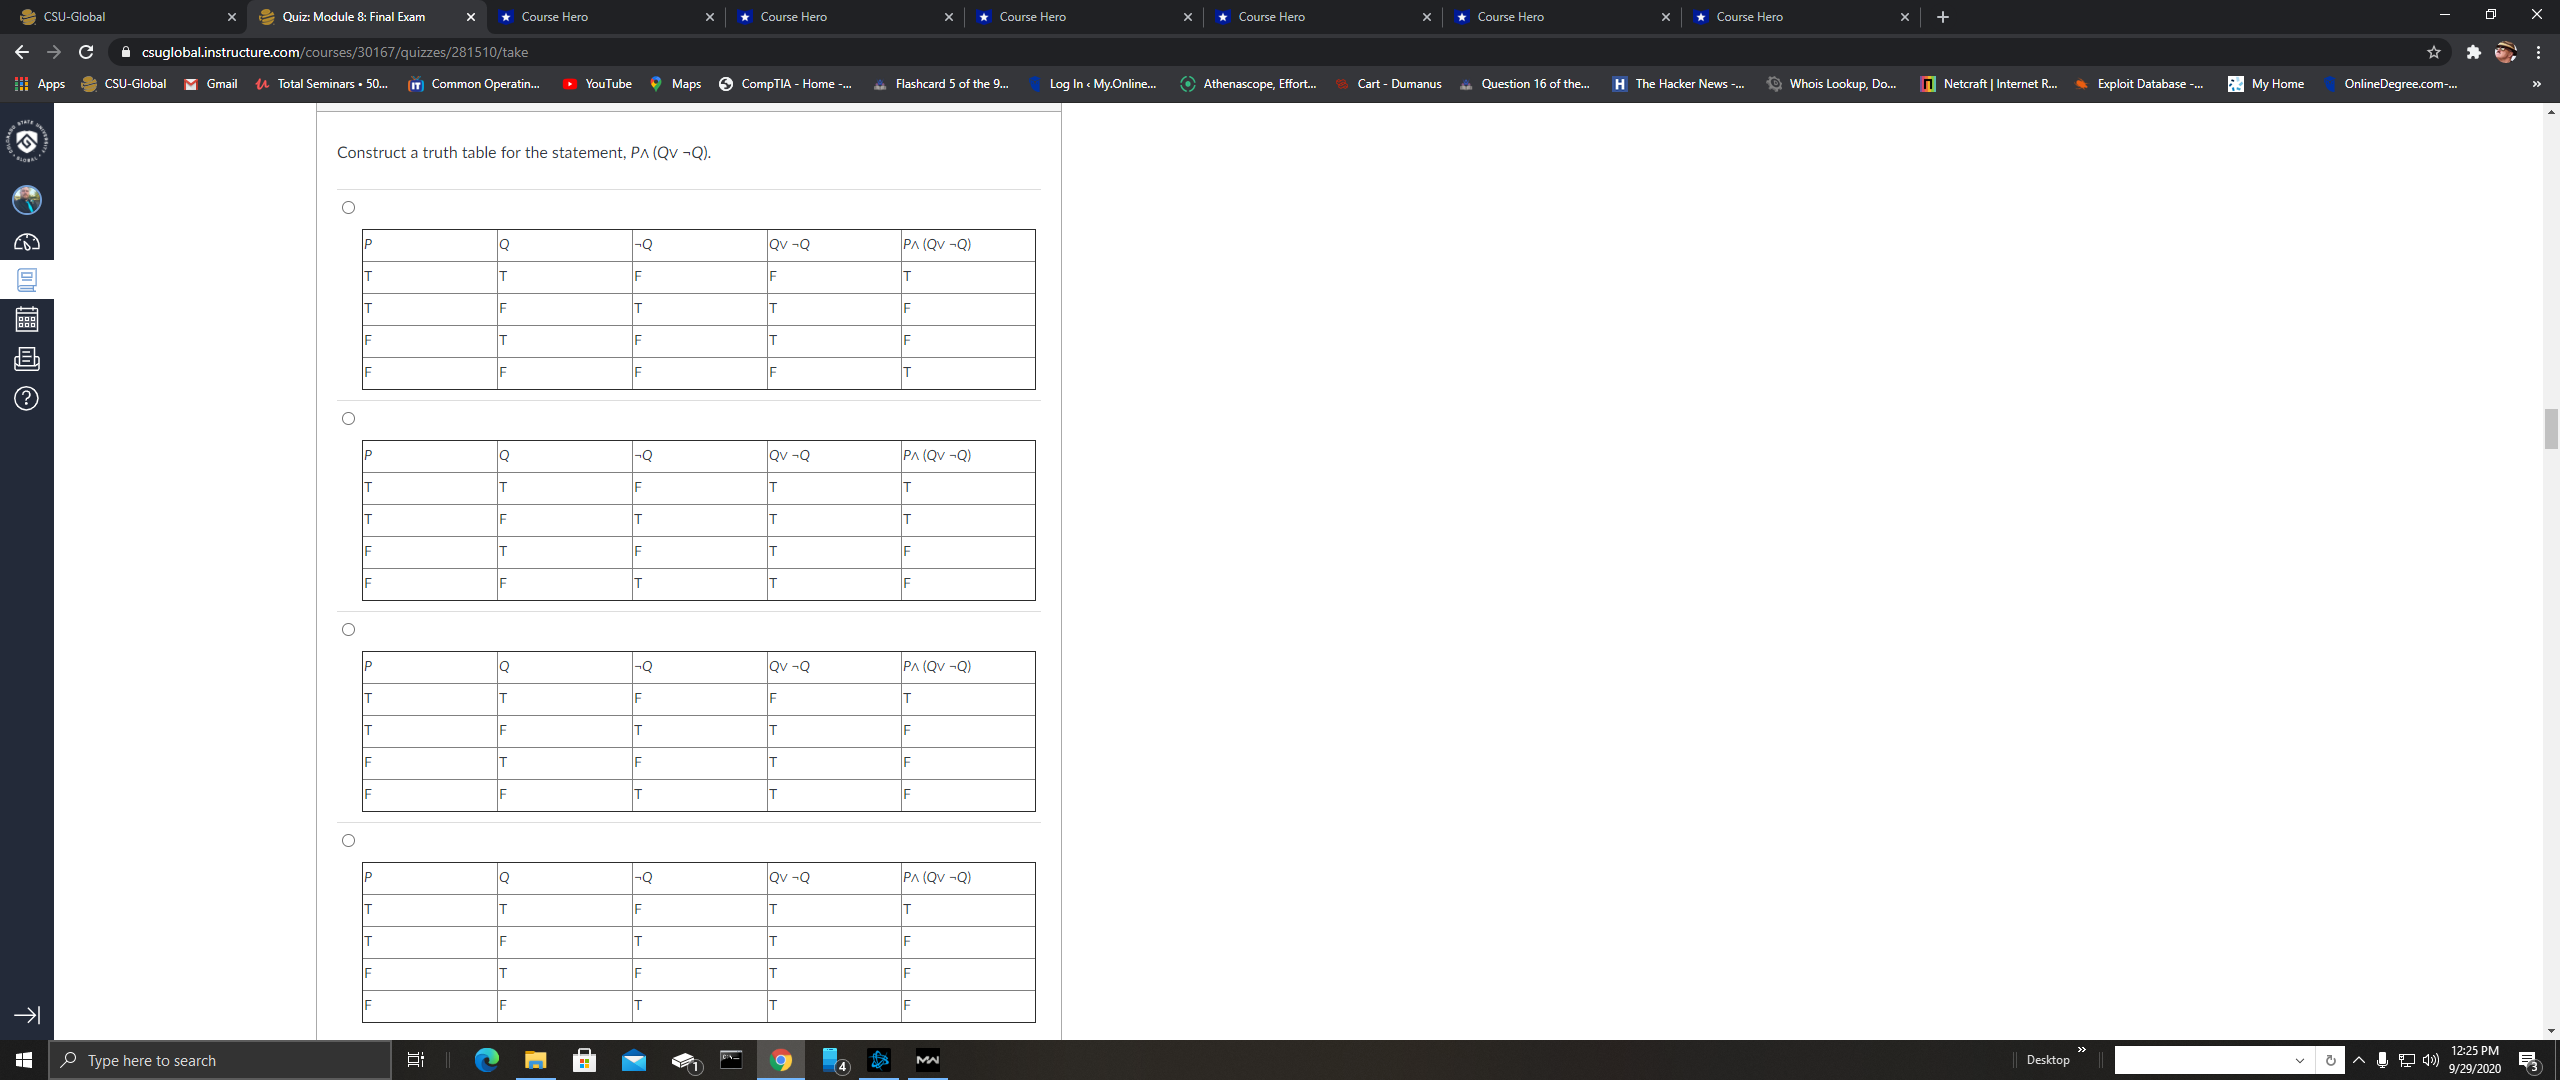Click inside the Type here to search box
This screenshot has width=2560, height=1080.
pyautogui.click(x=220, y=1060)
